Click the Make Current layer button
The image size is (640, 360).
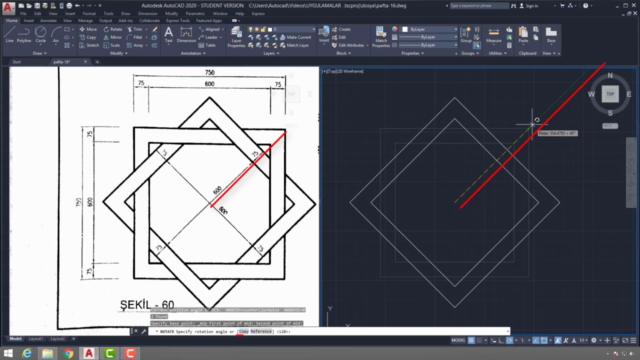coord(296,37)
